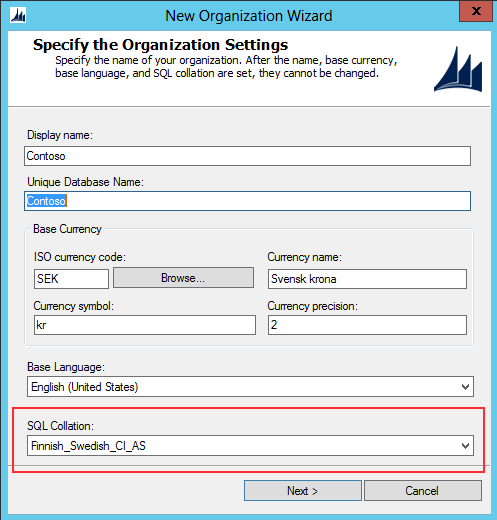The image size is (497, 520).
Task: Click the "Base Currency" group label
Action: coord(67,229)
